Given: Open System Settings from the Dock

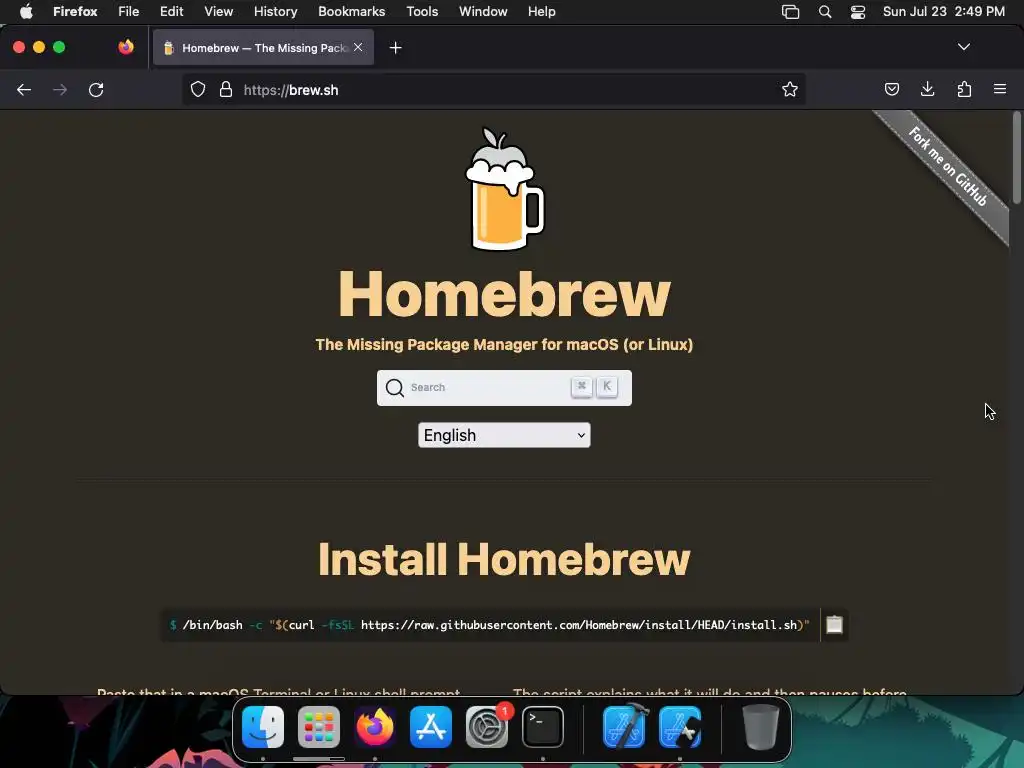Looking at the screenshot, I should click(x=487, y=727).
